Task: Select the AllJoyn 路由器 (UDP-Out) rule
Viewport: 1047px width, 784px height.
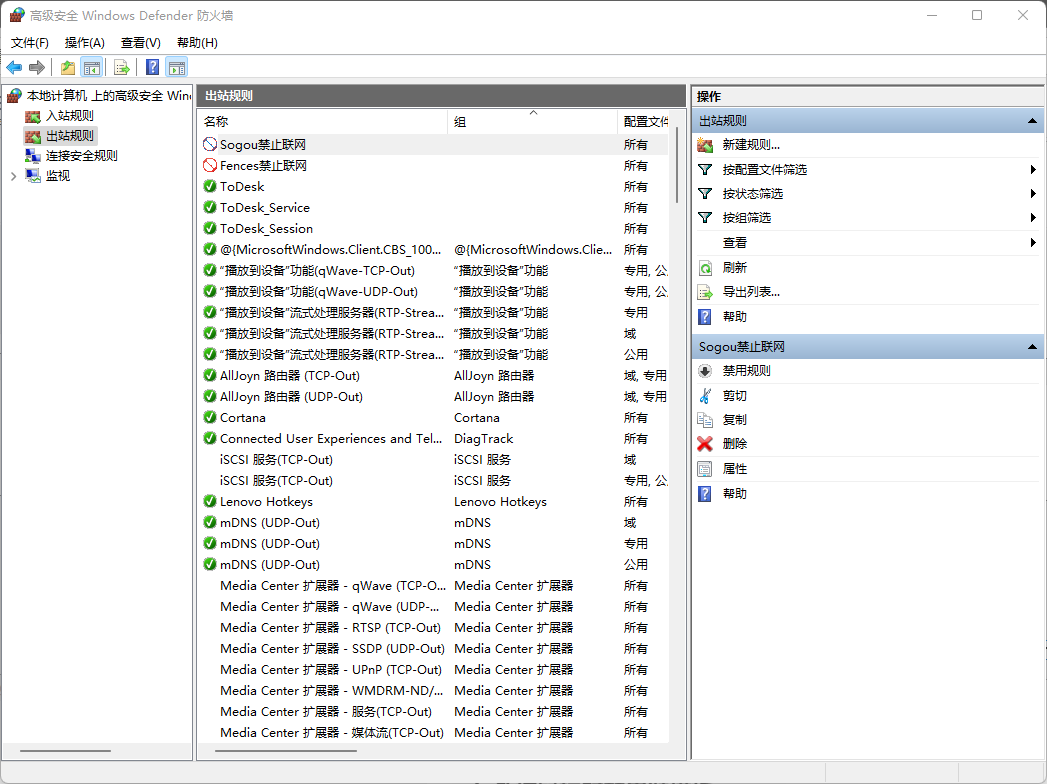Action: [x=435, y=397]
